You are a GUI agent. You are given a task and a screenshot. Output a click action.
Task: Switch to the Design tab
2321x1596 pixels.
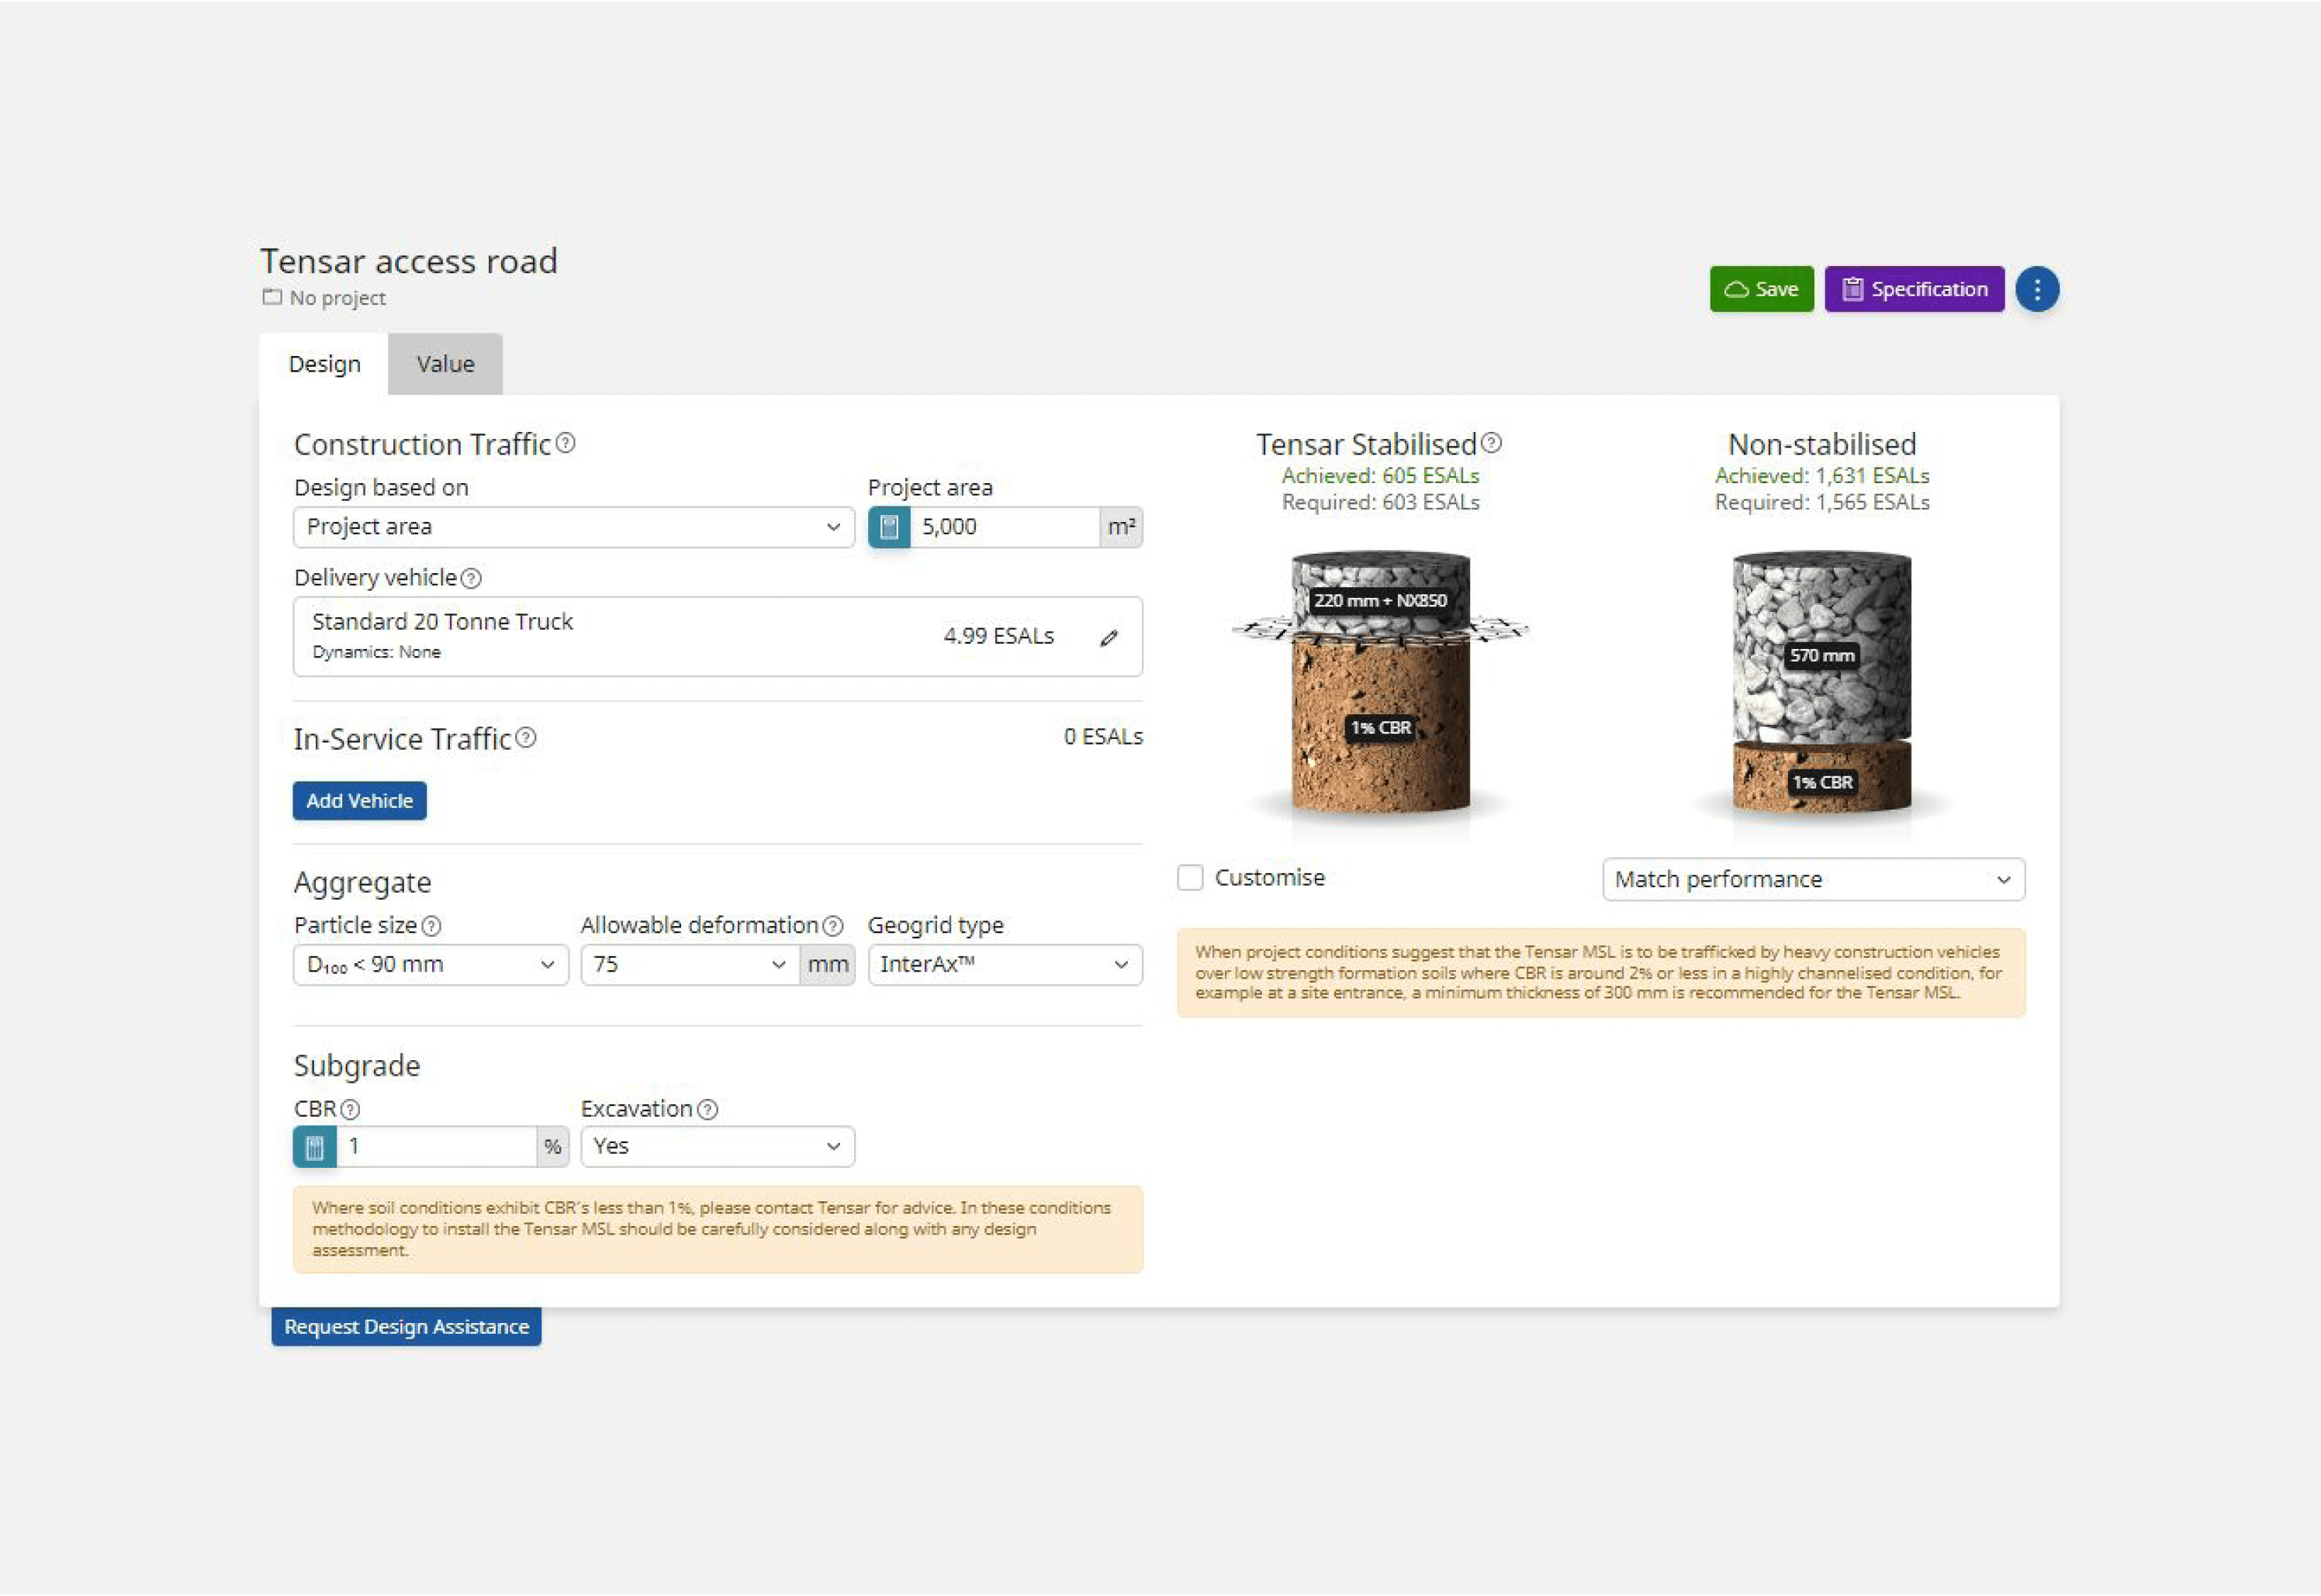click(x=324, y=364)
